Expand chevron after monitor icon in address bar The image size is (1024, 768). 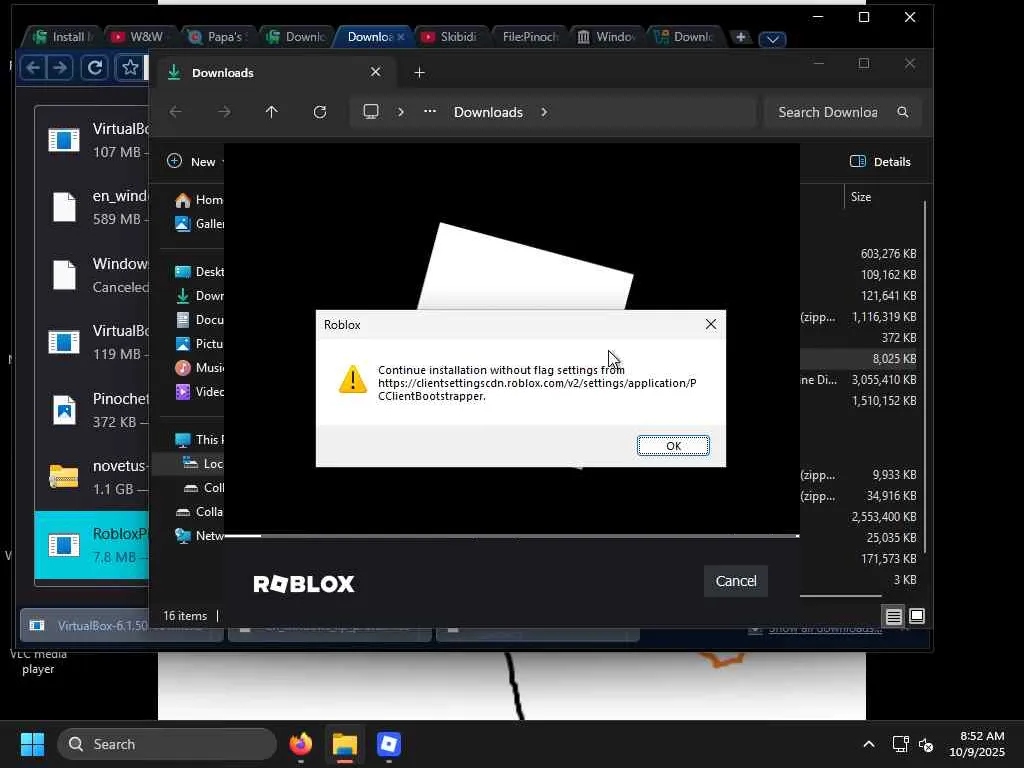click(x=400, y=112)
